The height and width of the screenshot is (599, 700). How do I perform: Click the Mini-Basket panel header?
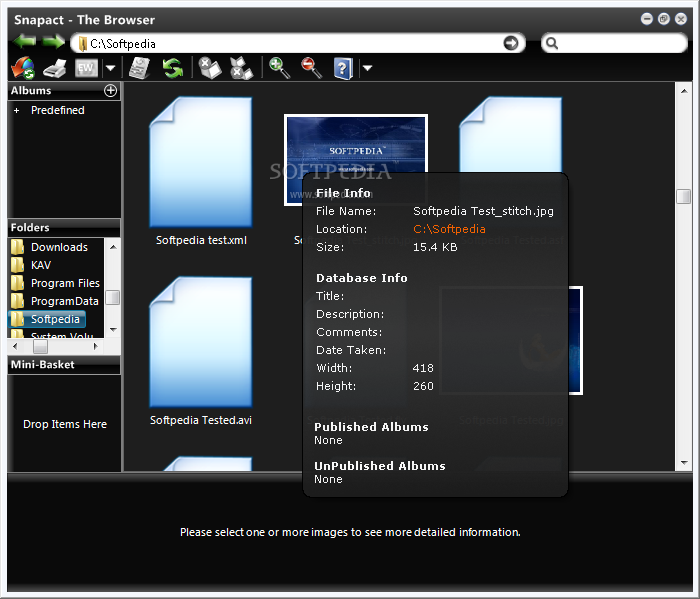64,365
